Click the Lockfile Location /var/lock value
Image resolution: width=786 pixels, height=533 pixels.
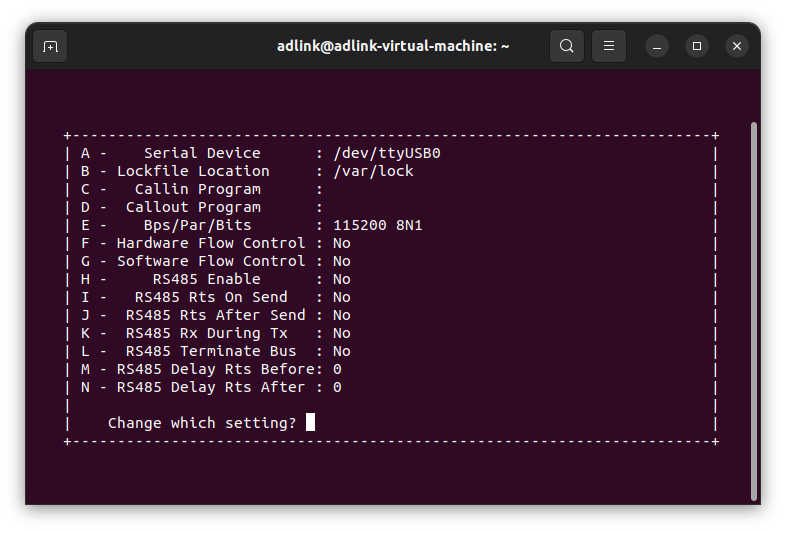pyautogui.click(x=373, y=171)
